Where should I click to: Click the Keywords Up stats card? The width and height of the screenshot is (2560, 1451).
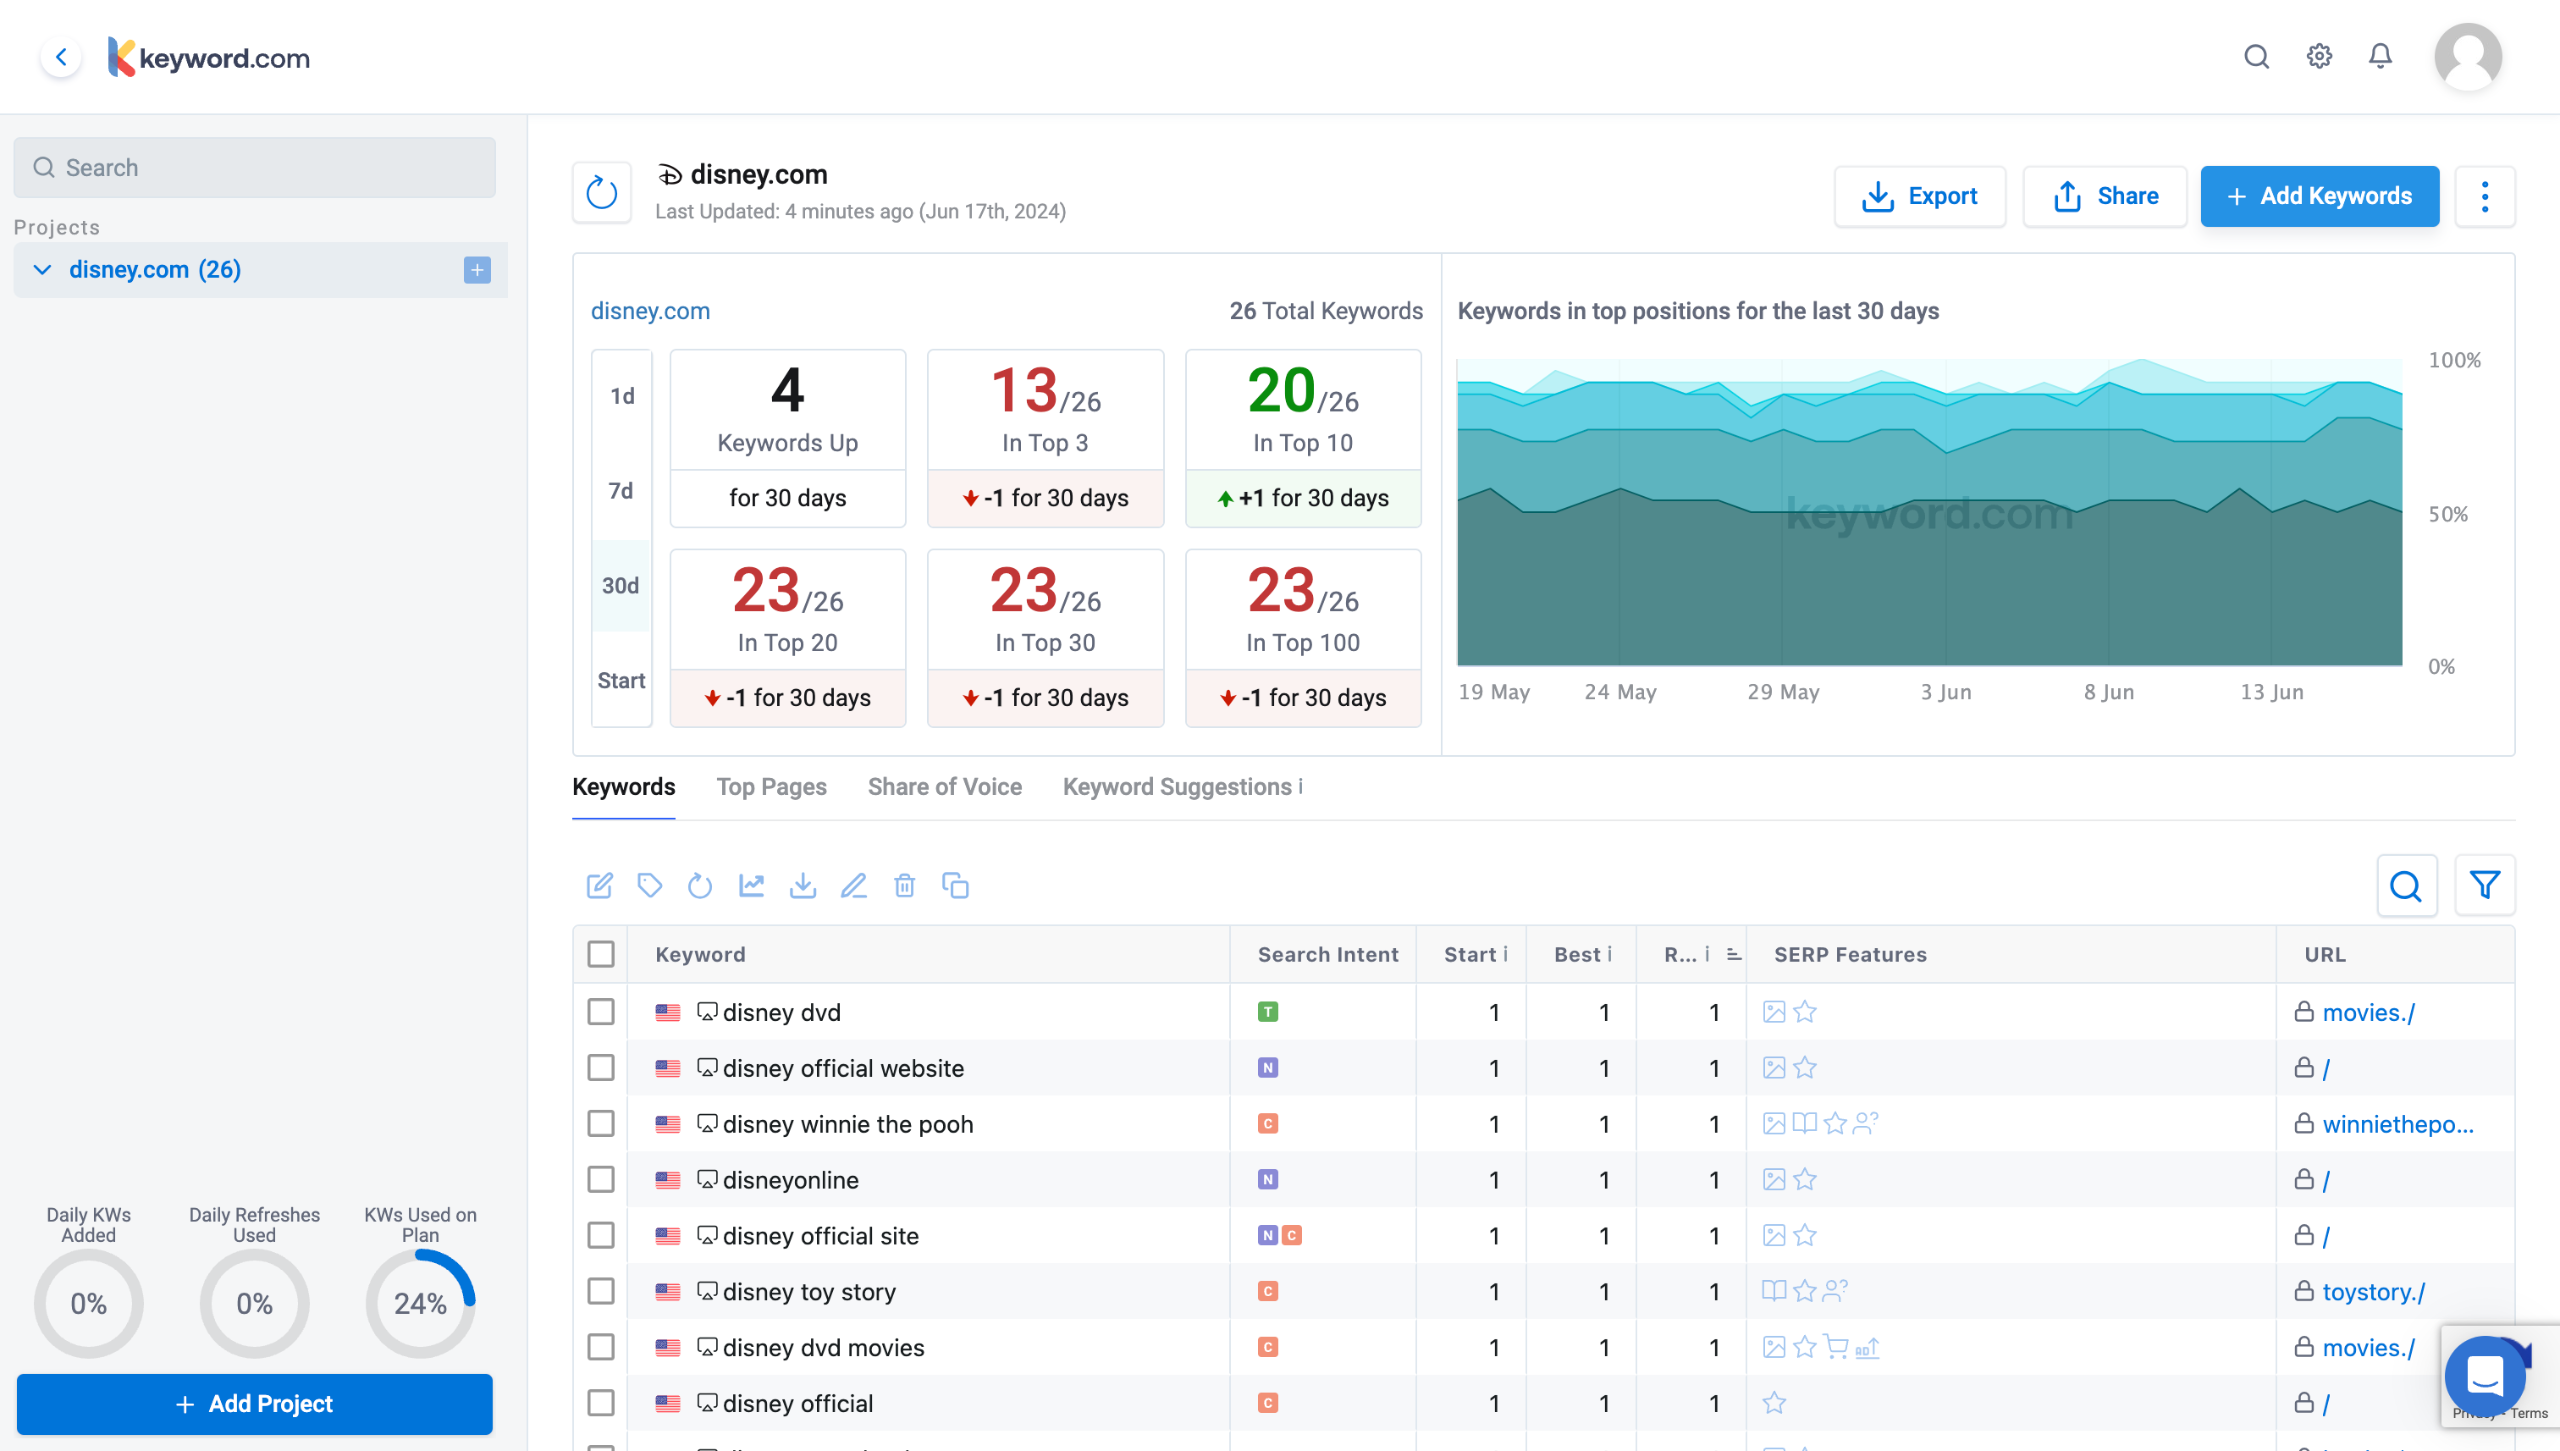pos(787,438)
